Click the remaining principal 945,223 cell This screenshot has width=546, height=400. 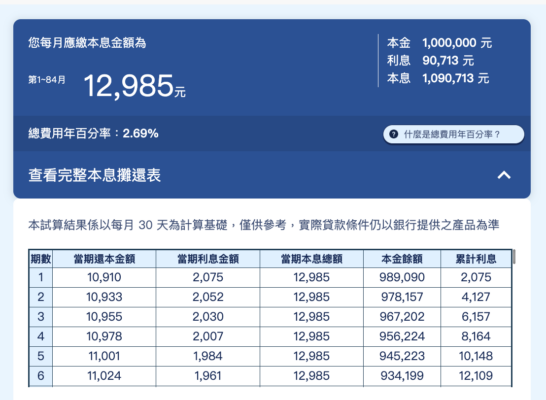click(x=402, y=356)
